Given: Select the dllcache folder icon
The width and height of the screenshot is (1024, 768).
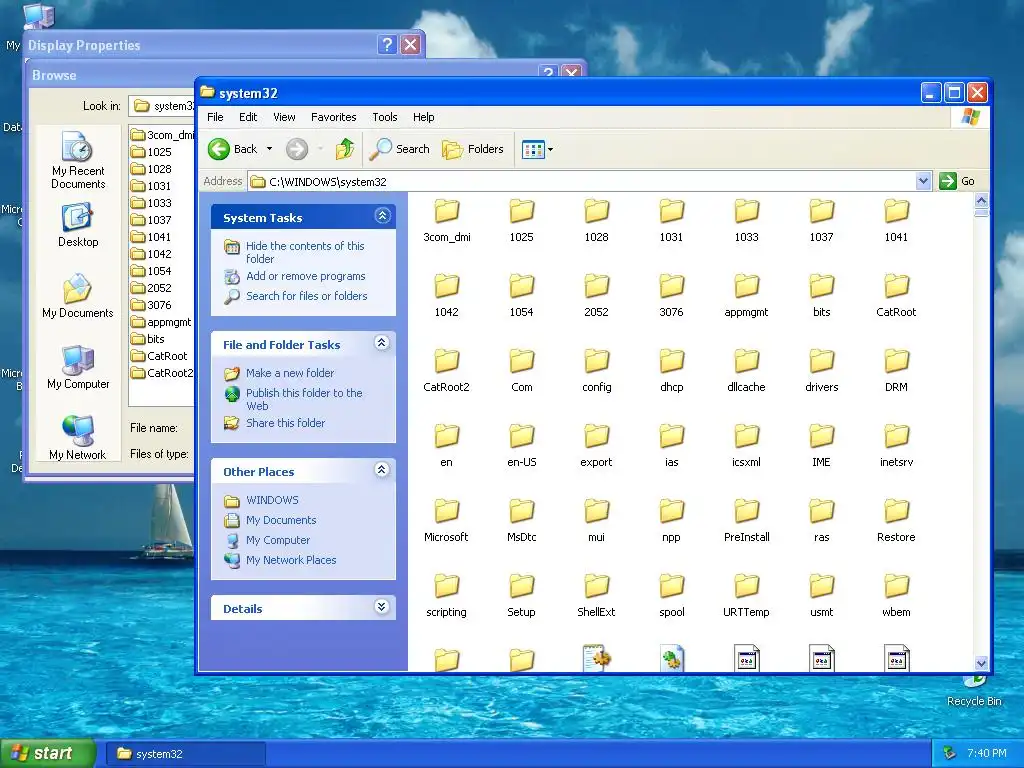Looking at the screenshot, I should click(x=746, y=361).
